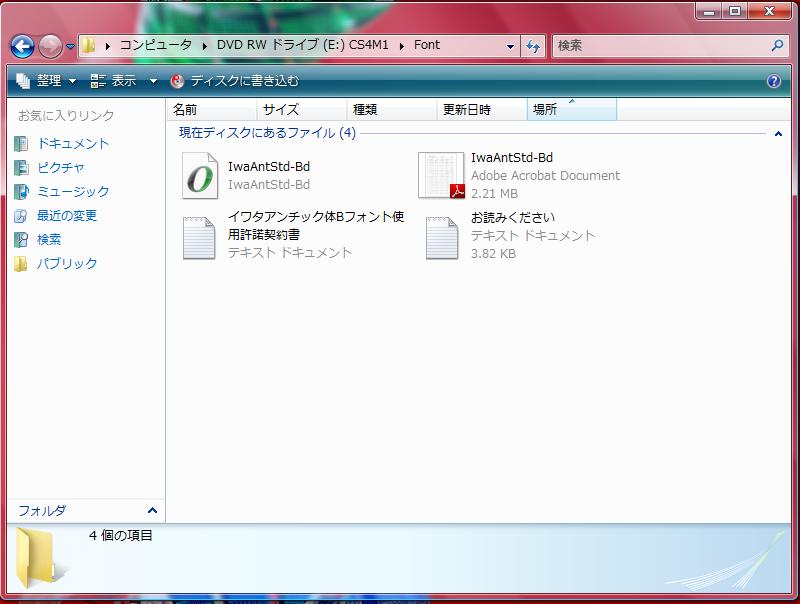The height and width of the screenshot is (604, 800).
Task: Collapse the 現在ディスクにあるファイル group chevron
Action: coord(778,134)
